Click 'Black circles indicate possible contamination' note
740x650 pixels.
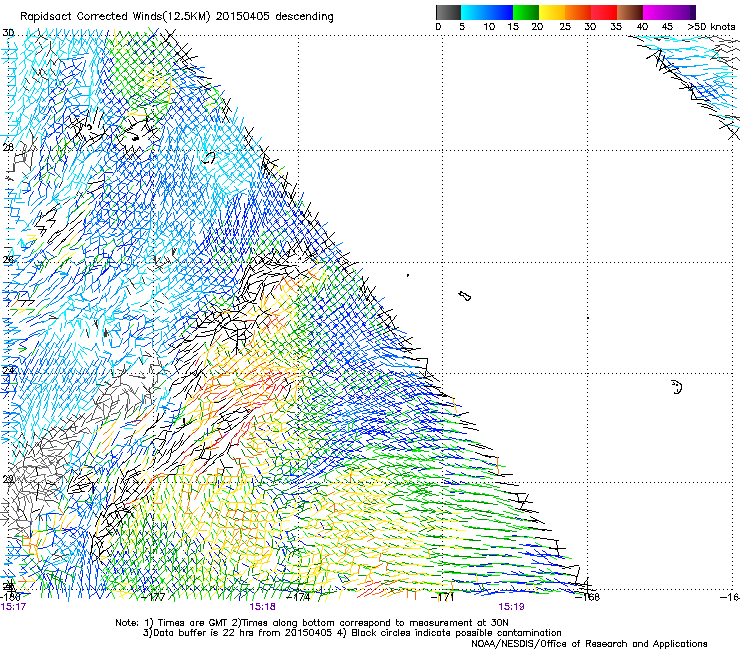pos(456,633)
